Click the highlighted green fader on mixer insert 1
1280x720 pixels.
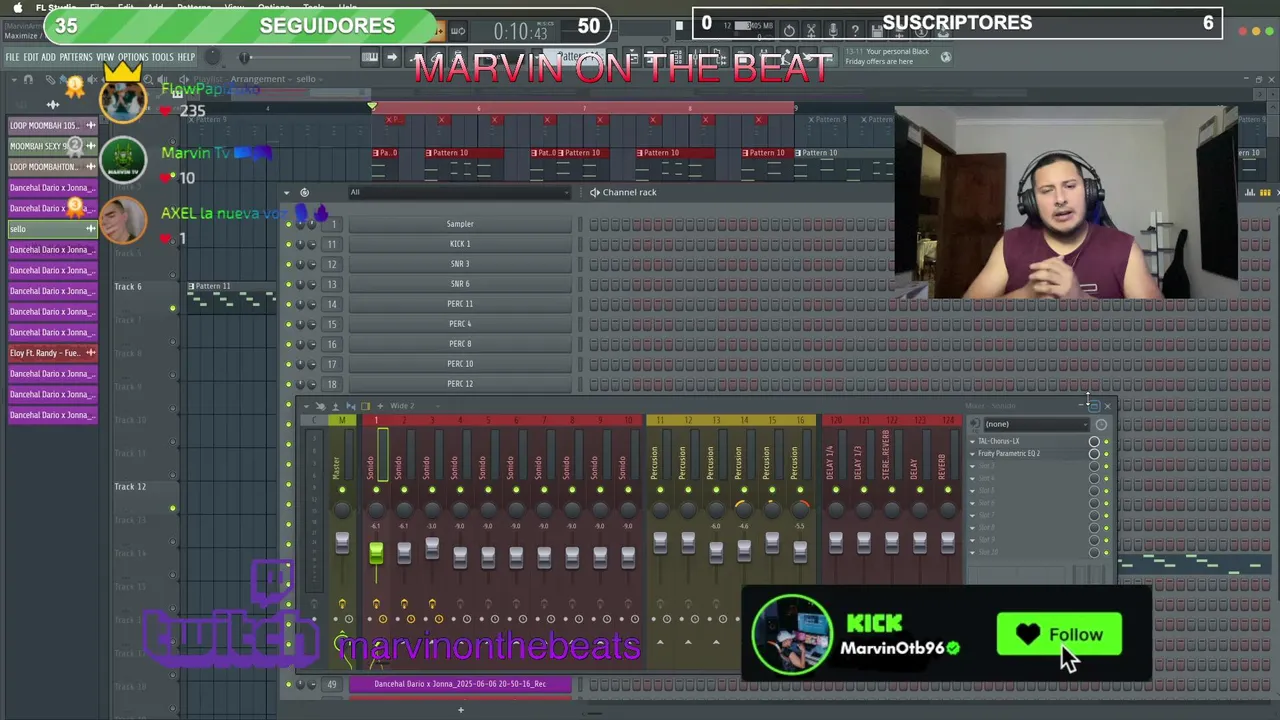[x=376, y=552]
